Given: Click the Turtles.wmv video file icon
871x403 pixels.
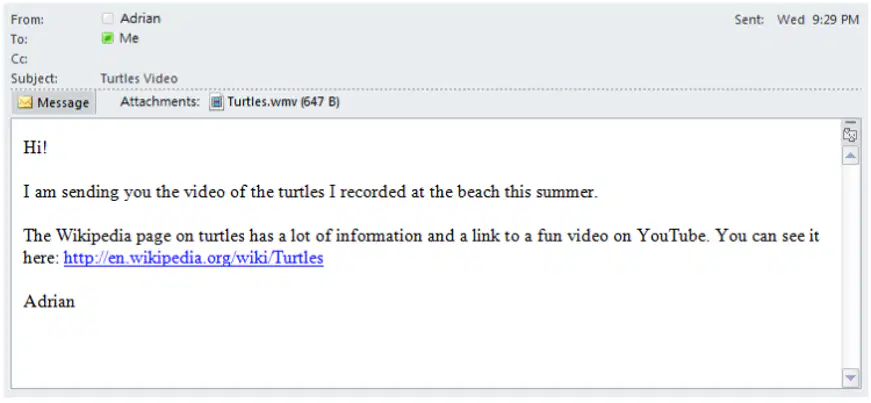Looking at the screenshot, I should (217, 103).
